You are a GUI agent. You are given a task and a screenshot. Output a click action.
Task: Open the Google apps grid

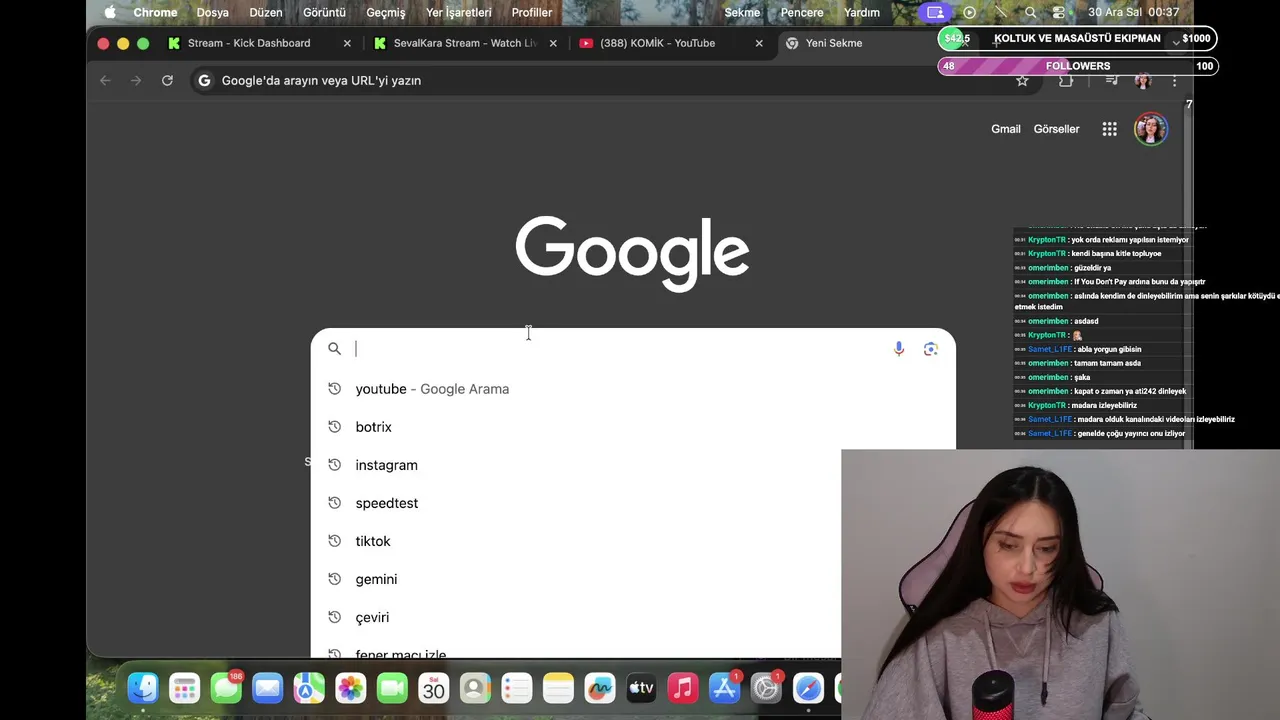point(1109,129)
